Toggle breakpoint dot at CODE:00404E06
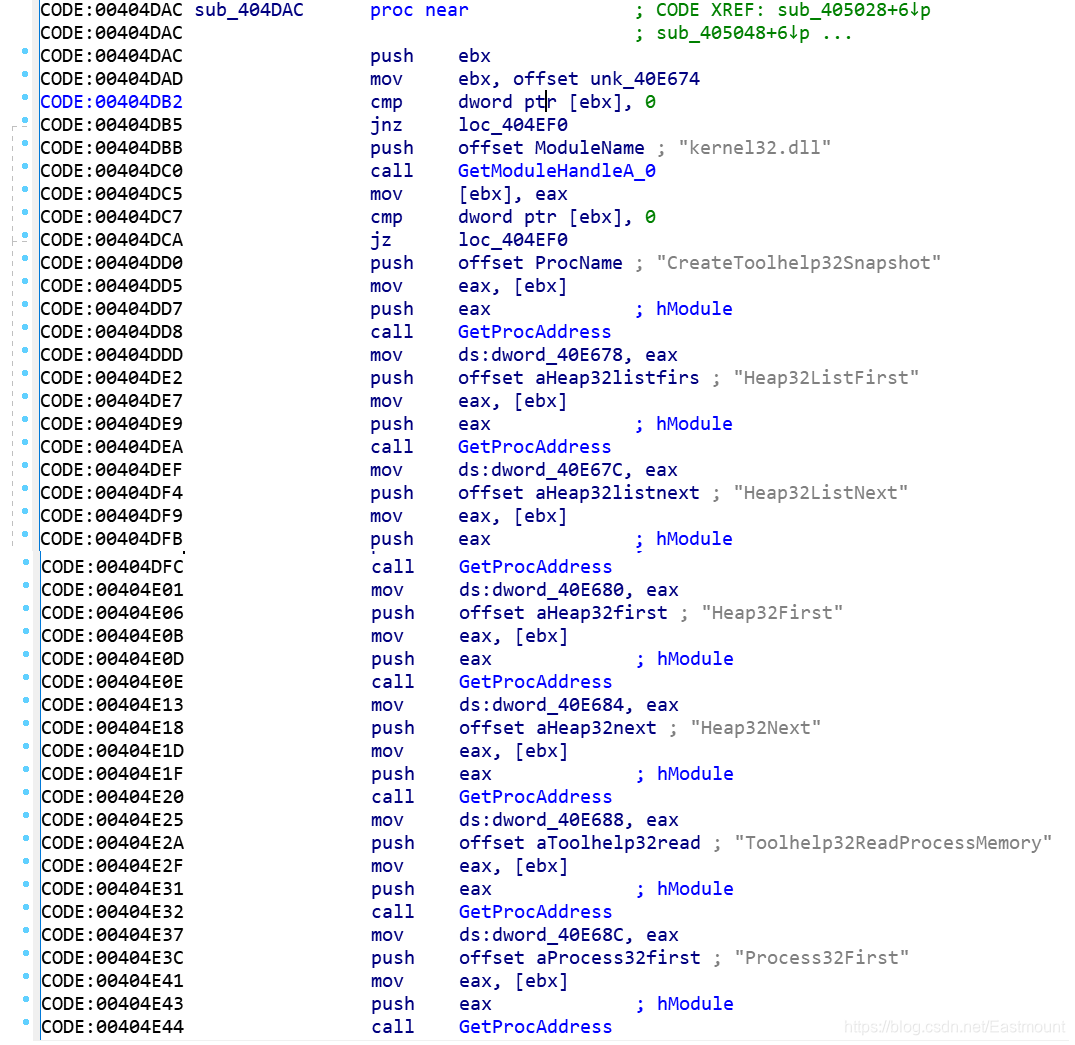 (x=26, y=608)
